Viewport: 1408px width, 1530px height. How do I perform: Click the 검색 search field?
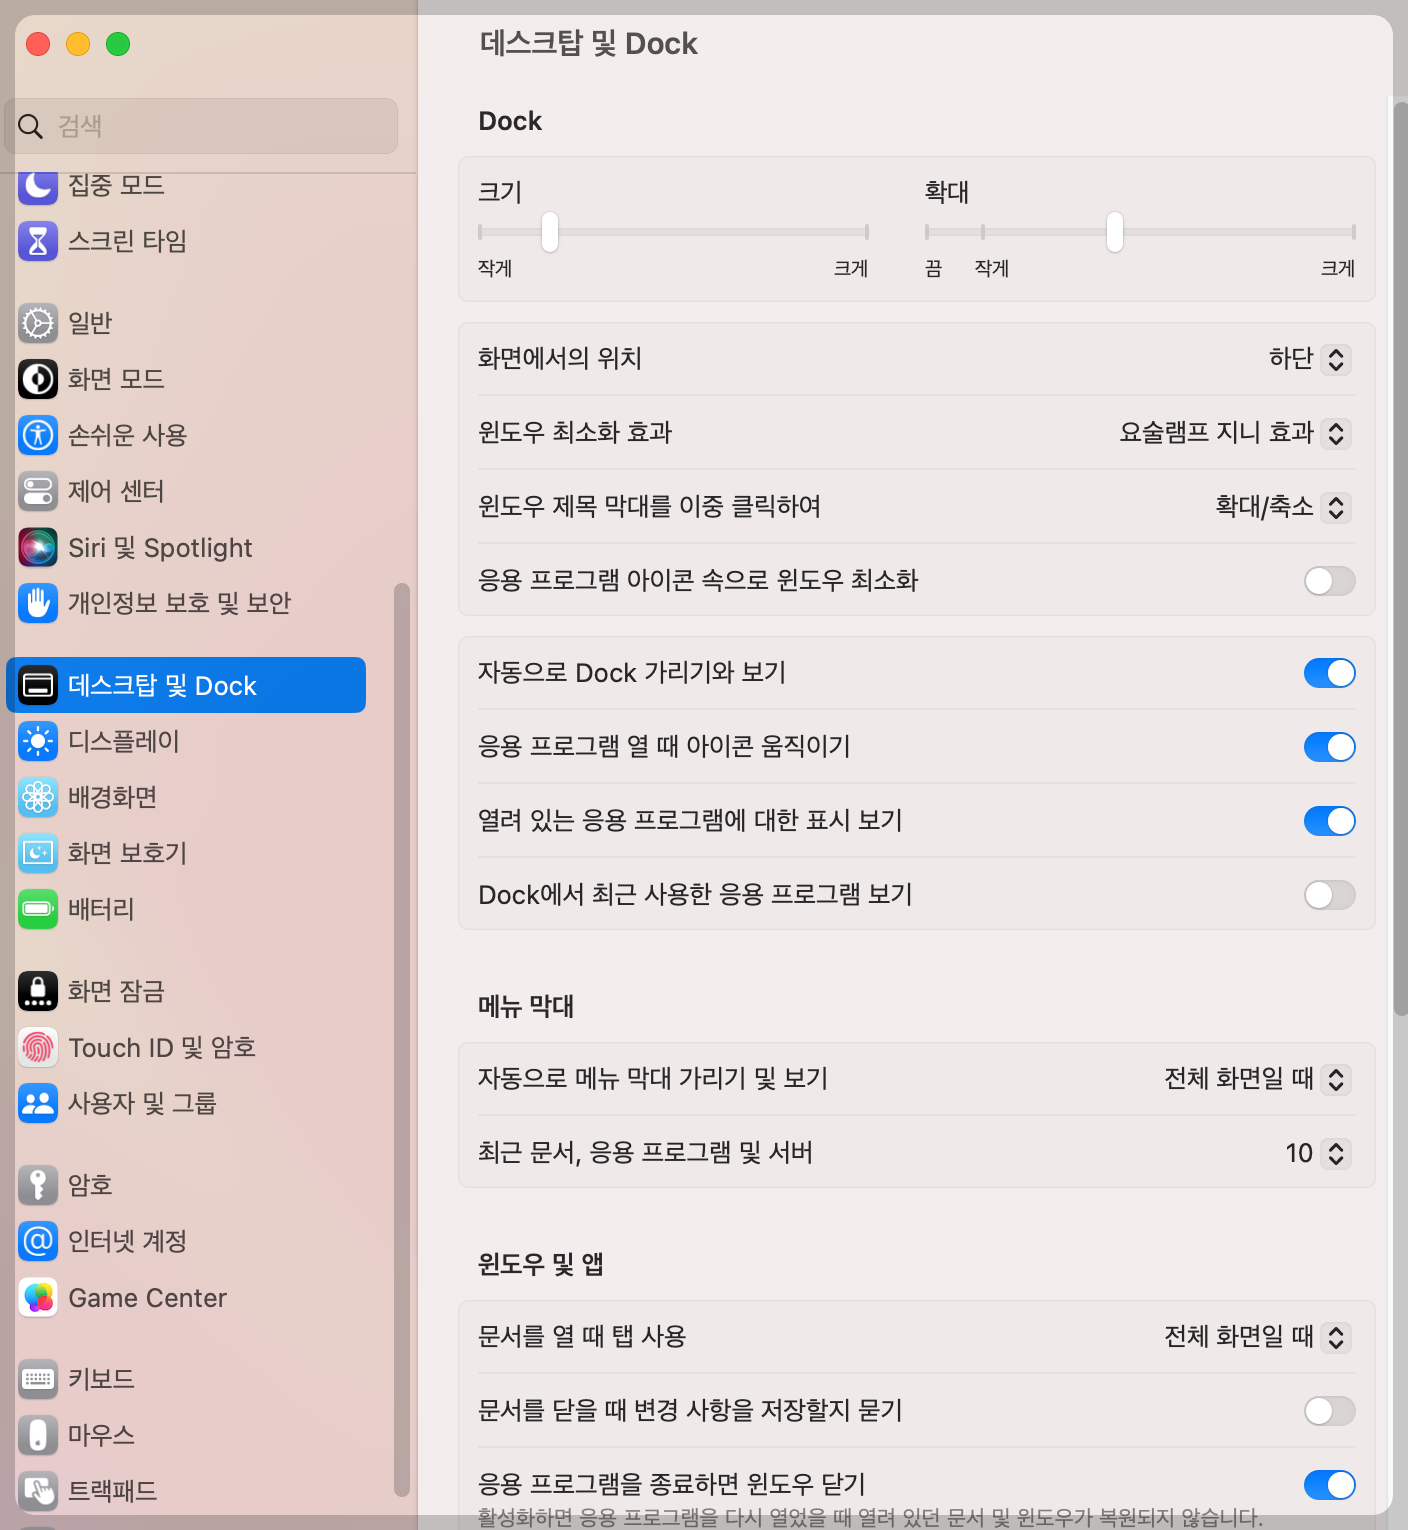201,126
